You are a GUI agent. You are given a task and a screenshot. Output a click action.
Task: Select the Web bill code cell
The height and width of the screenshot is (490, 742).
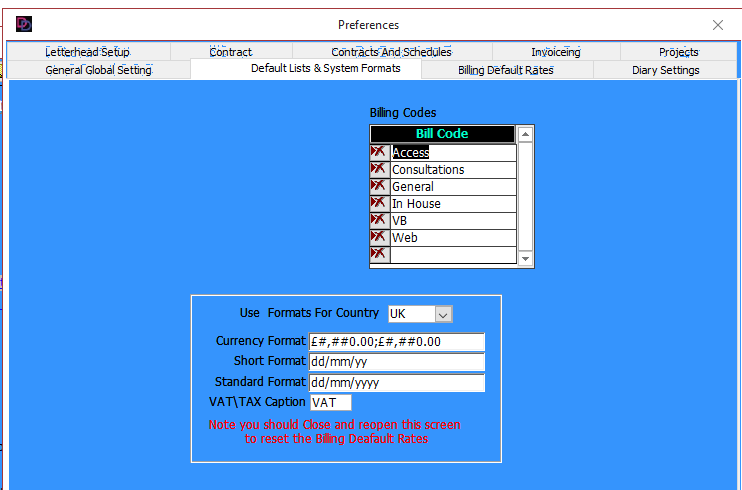[453, 238]
